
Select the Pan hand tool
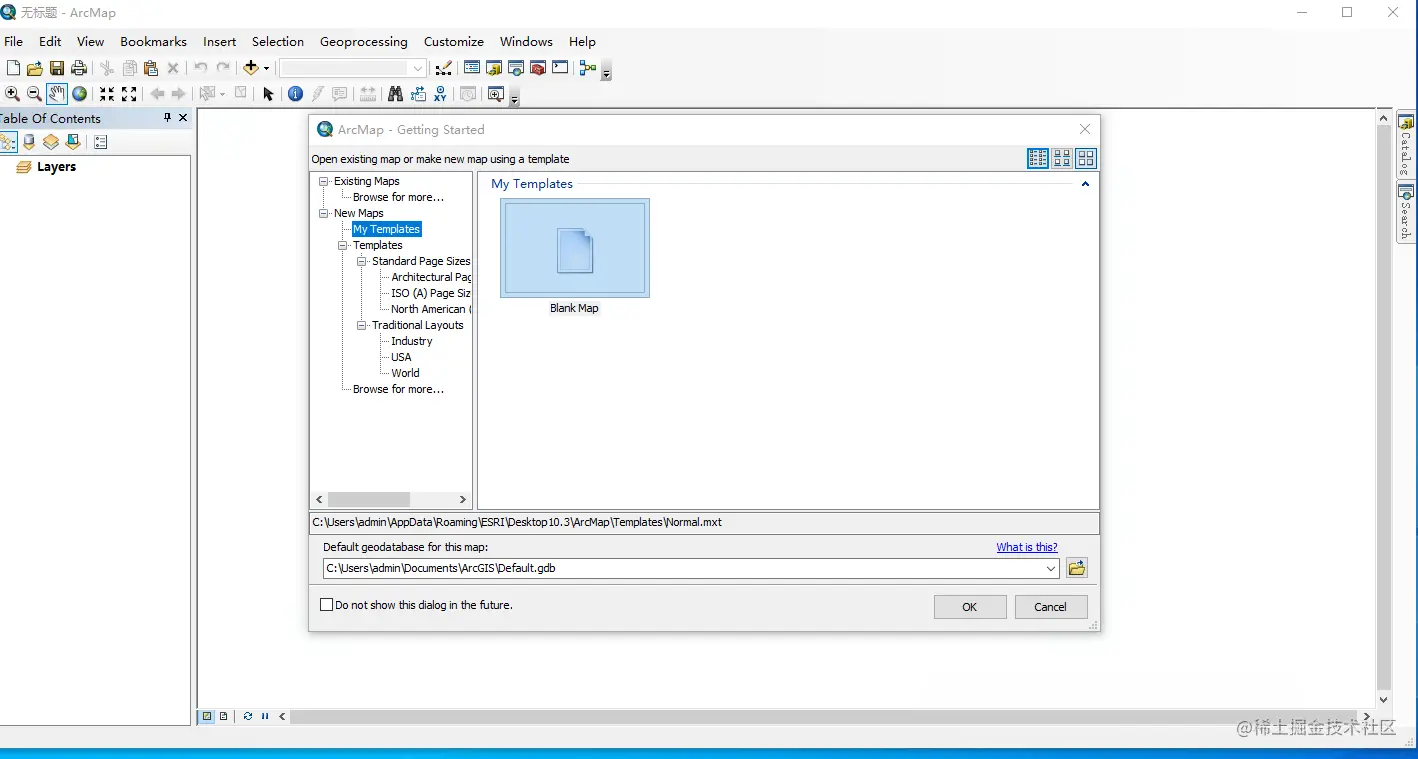(x=57, y=94)
